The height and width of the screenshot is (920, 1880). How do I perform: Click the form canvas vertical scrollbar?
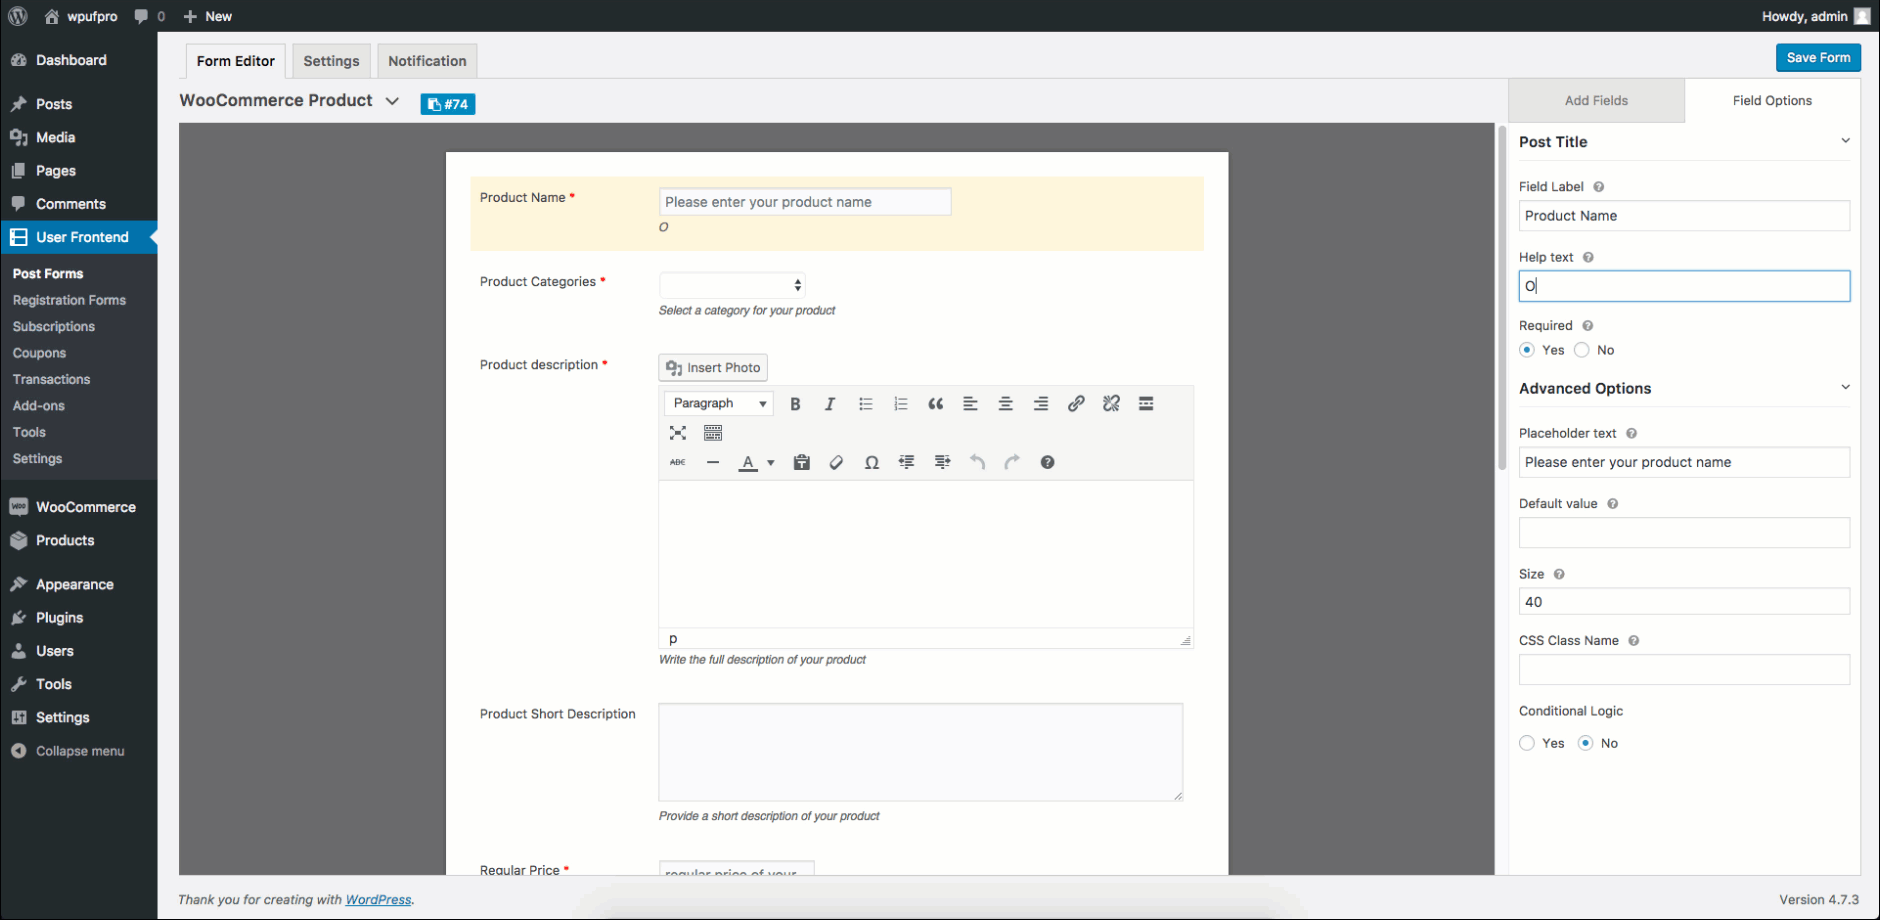tap(1502, 298)
